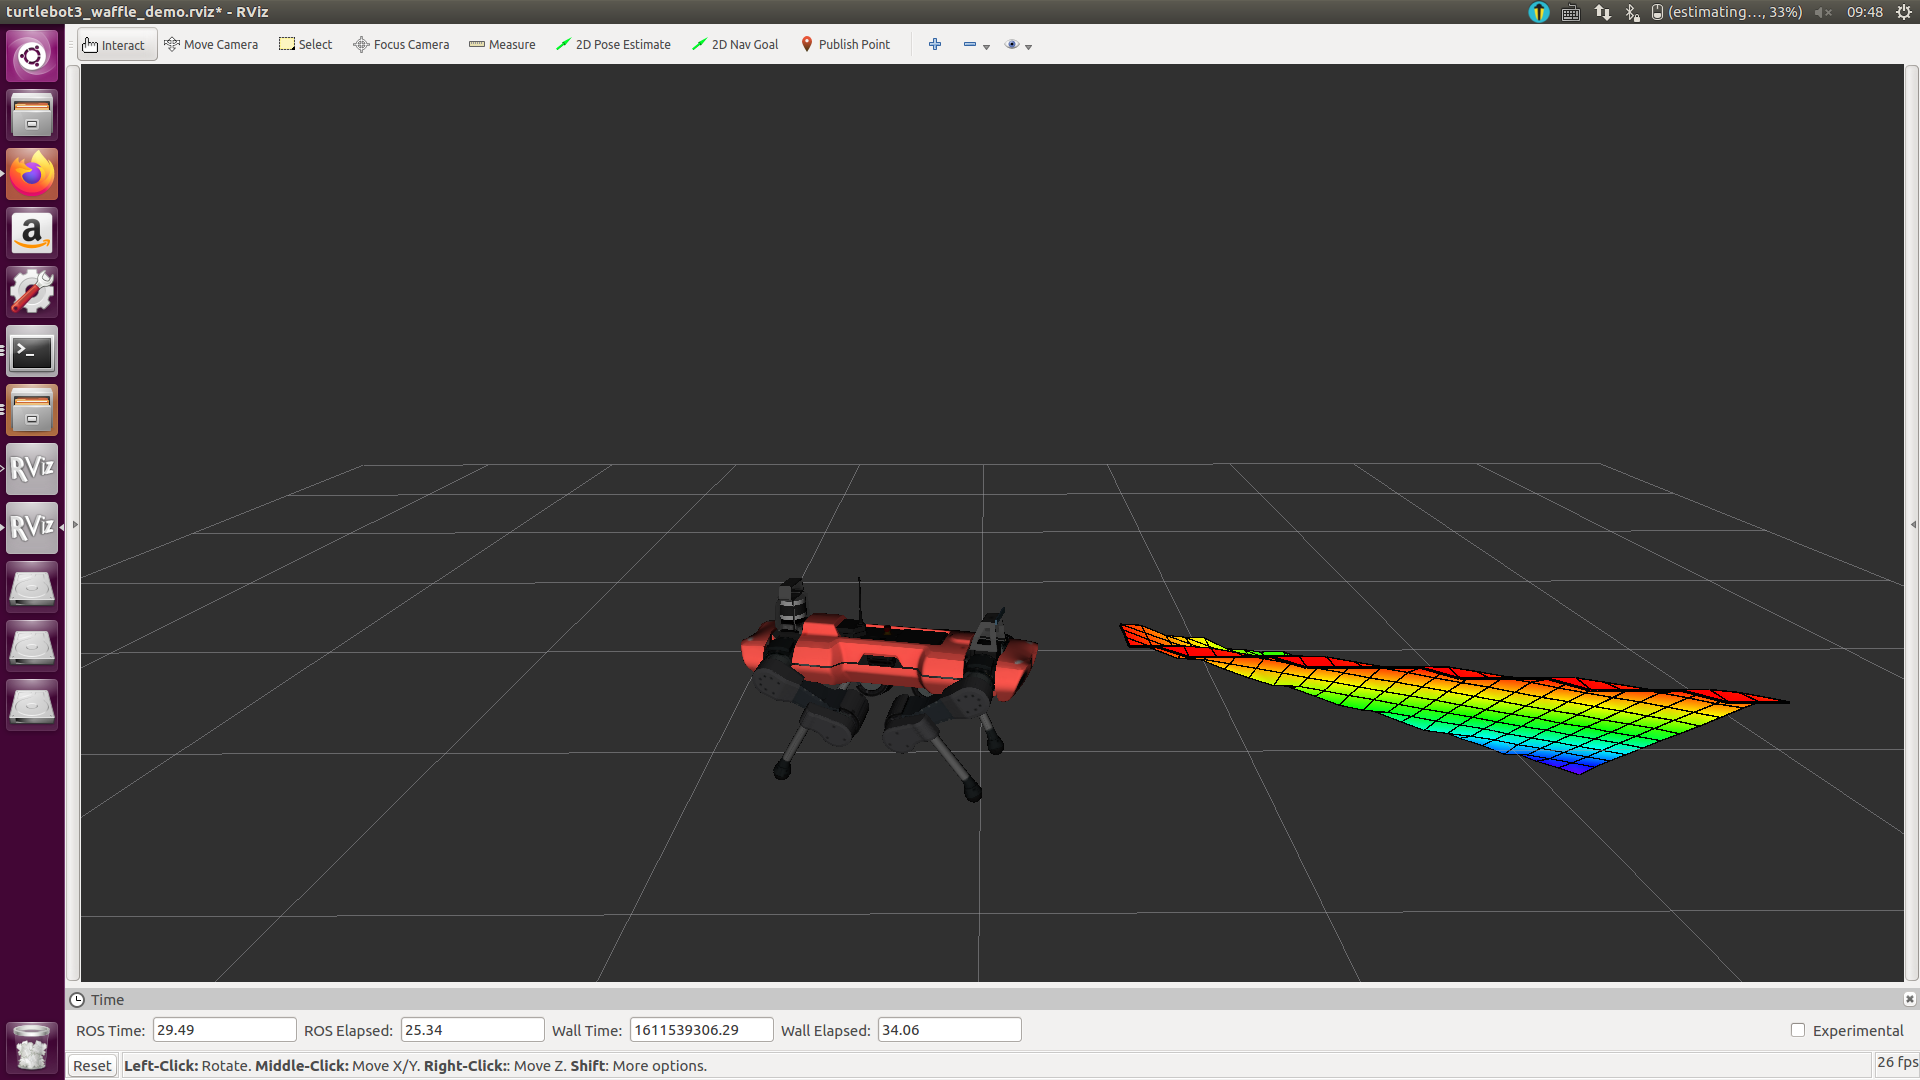1920x1080 pixels.
Task: Click the Reset button
Action: coord(92,1065)
